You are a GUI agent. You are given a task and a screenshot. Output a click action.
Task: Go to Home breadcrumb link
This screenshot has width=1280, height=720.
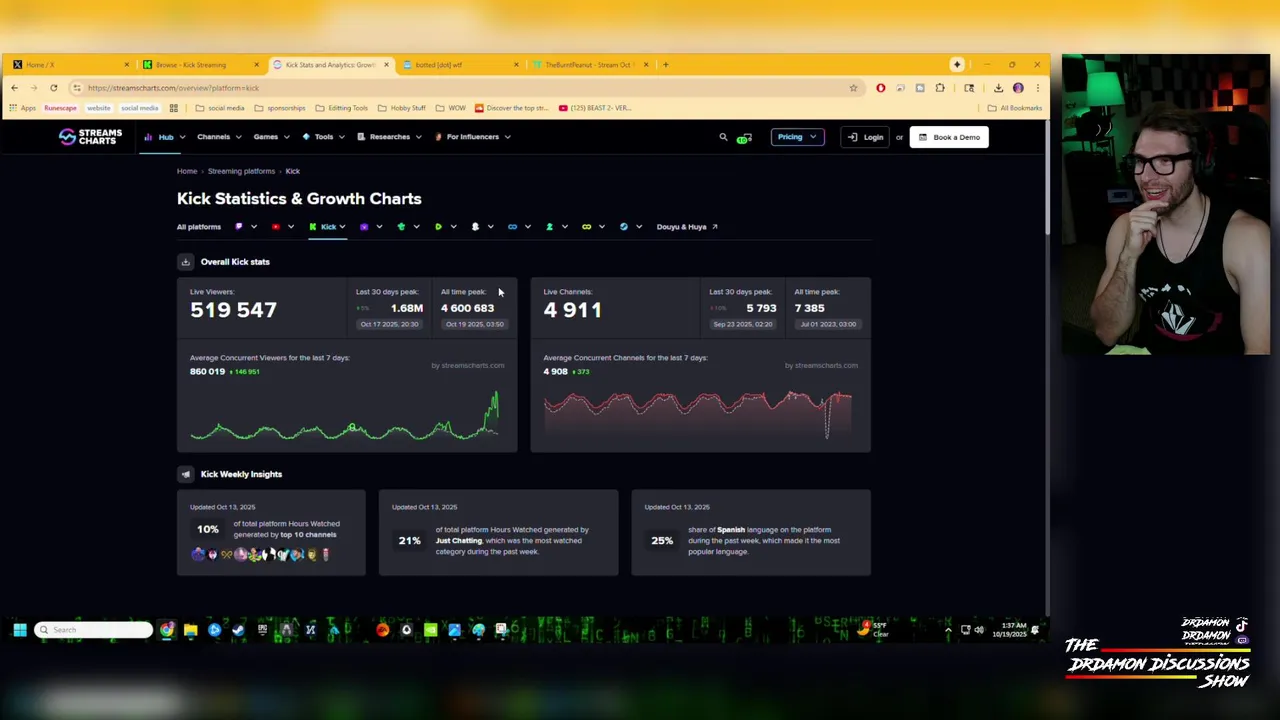tap(187, 172)
